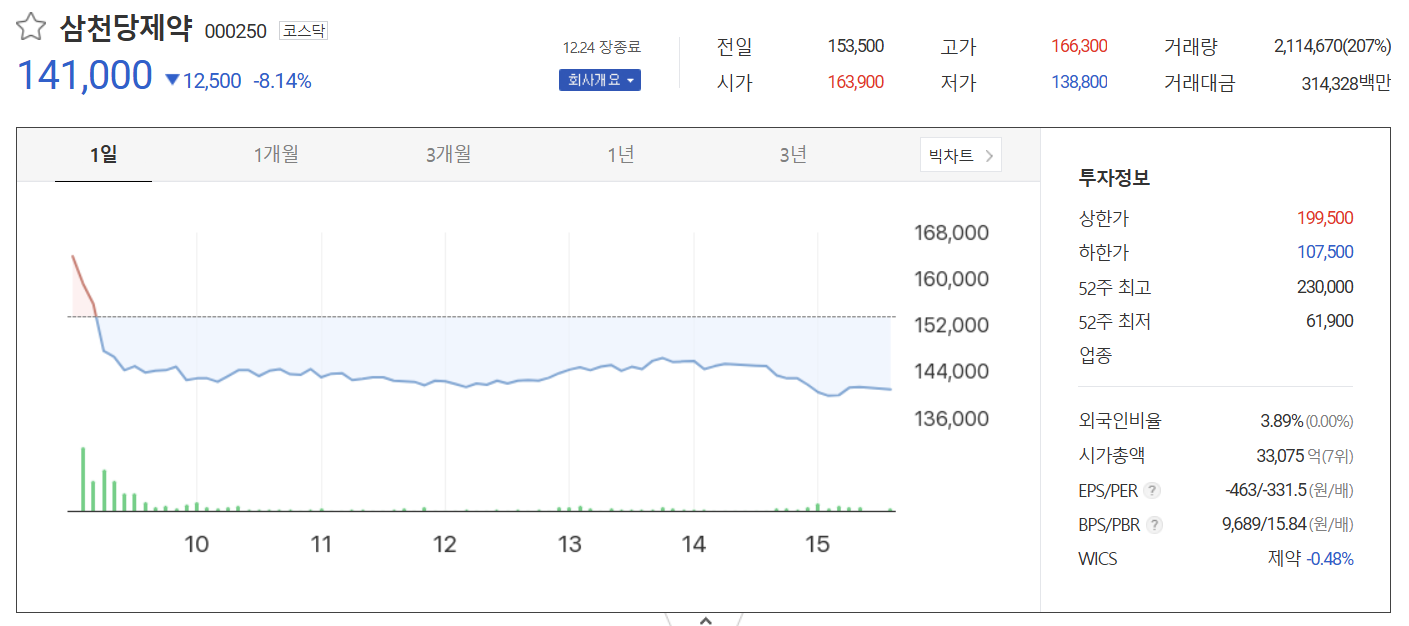Open the BPS/PBR help question mark
1409x626 pixels.
pyautogui.click(x=1155, y=524)
